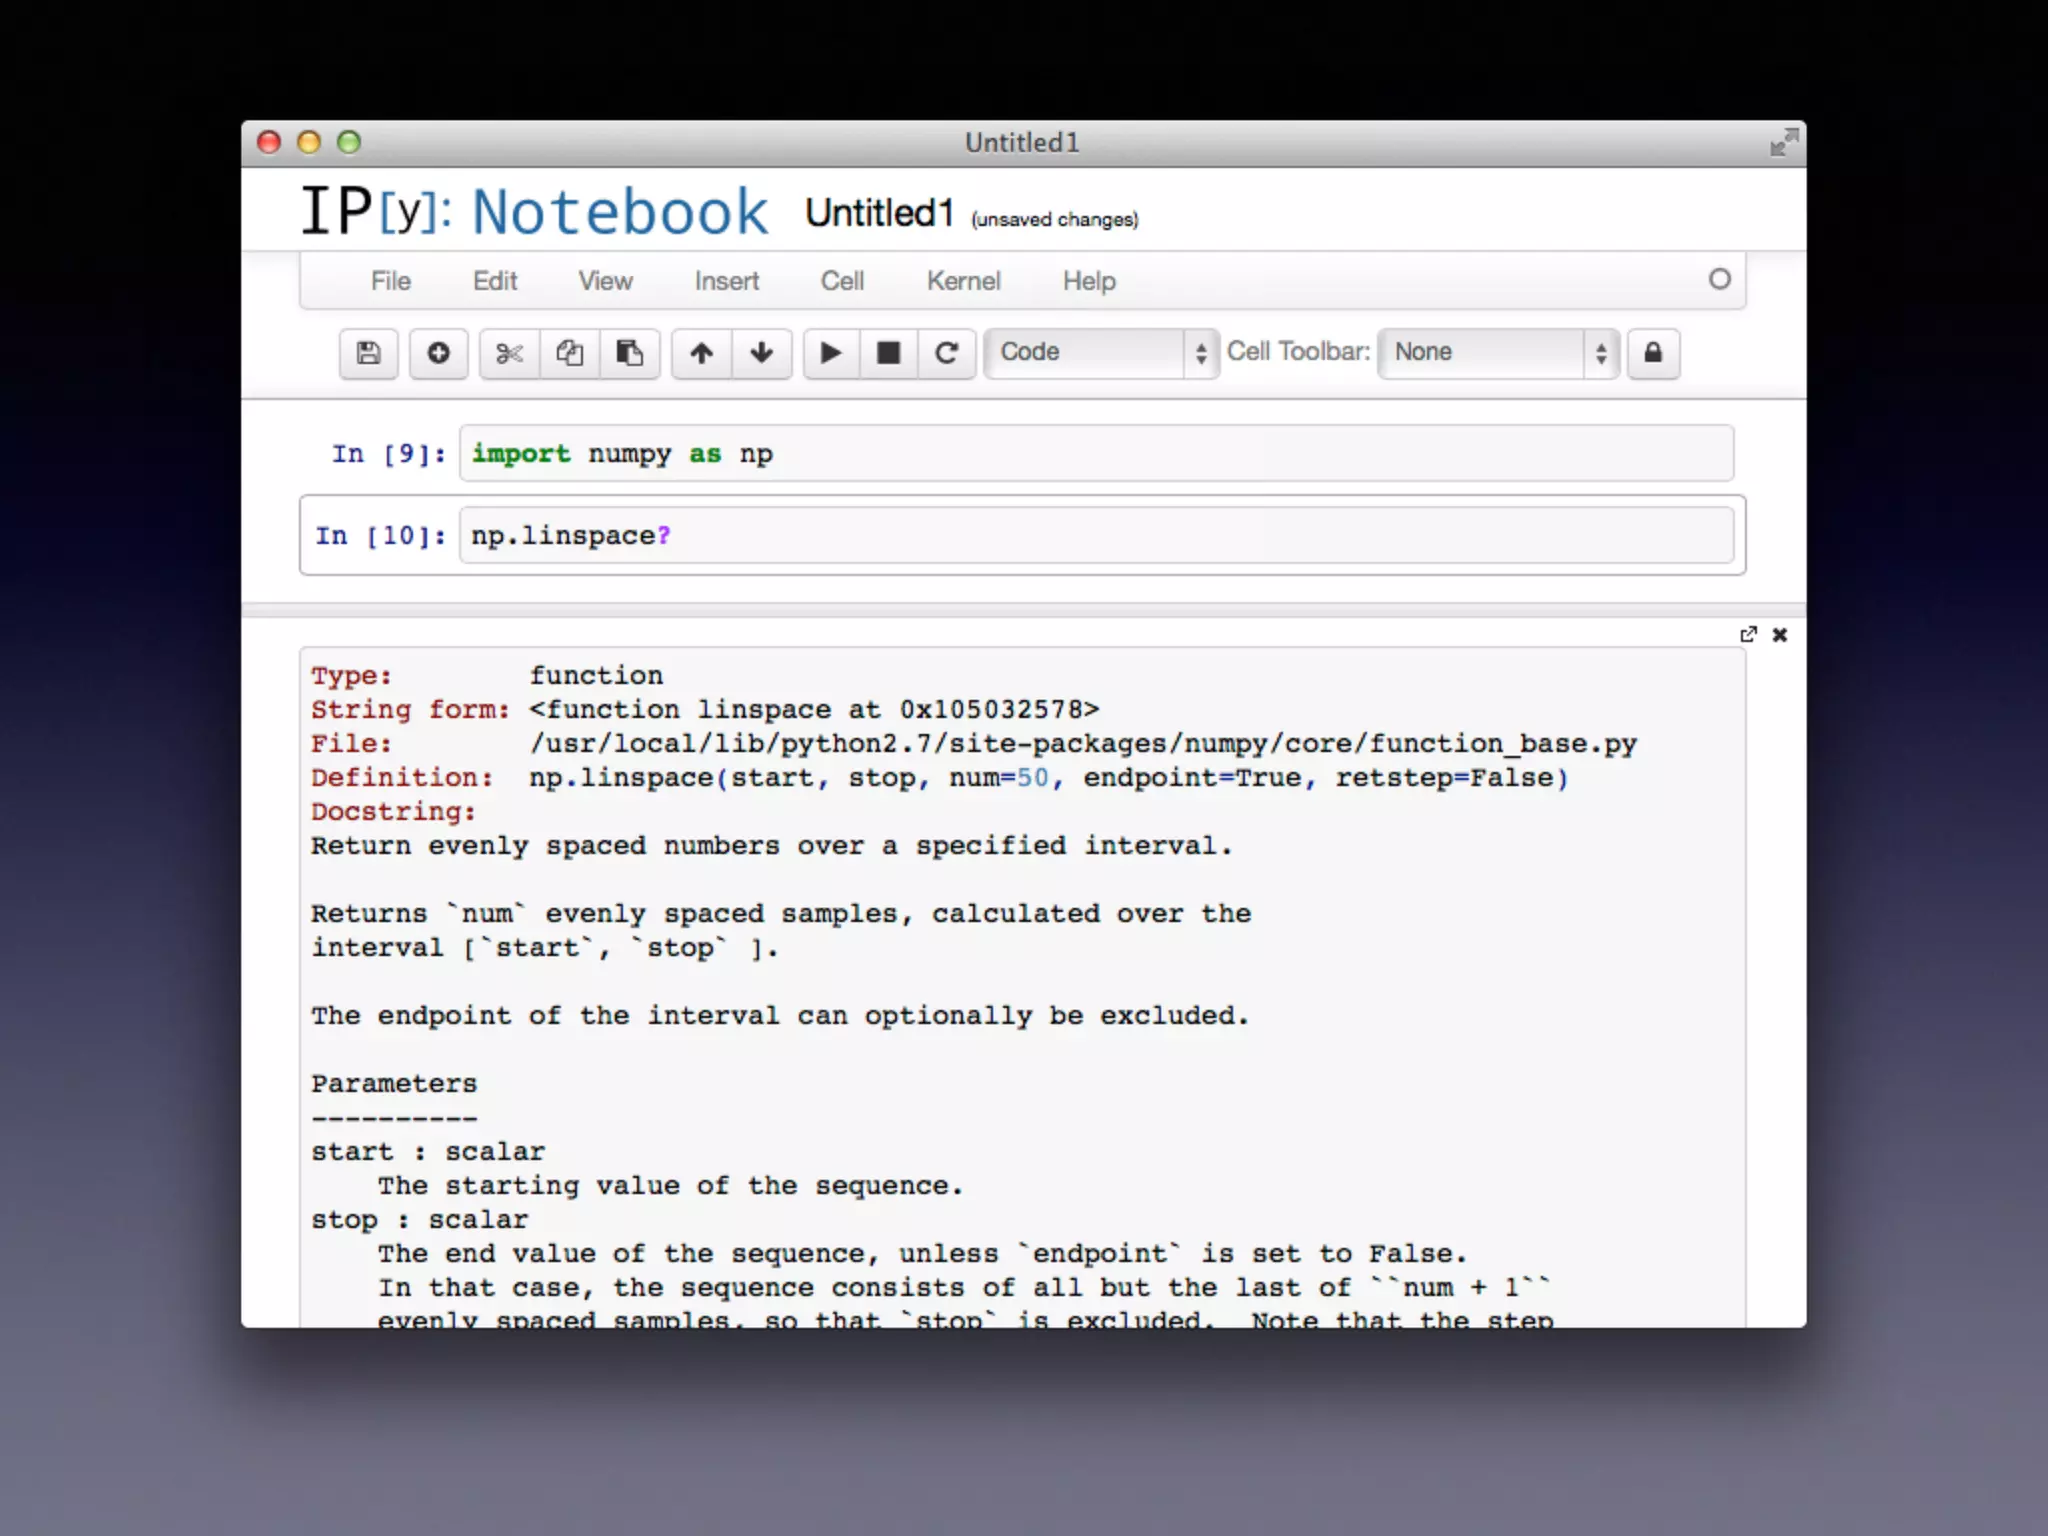Run the current cell
This screenshot has height=1536, width=2048.
coord(831,353)
